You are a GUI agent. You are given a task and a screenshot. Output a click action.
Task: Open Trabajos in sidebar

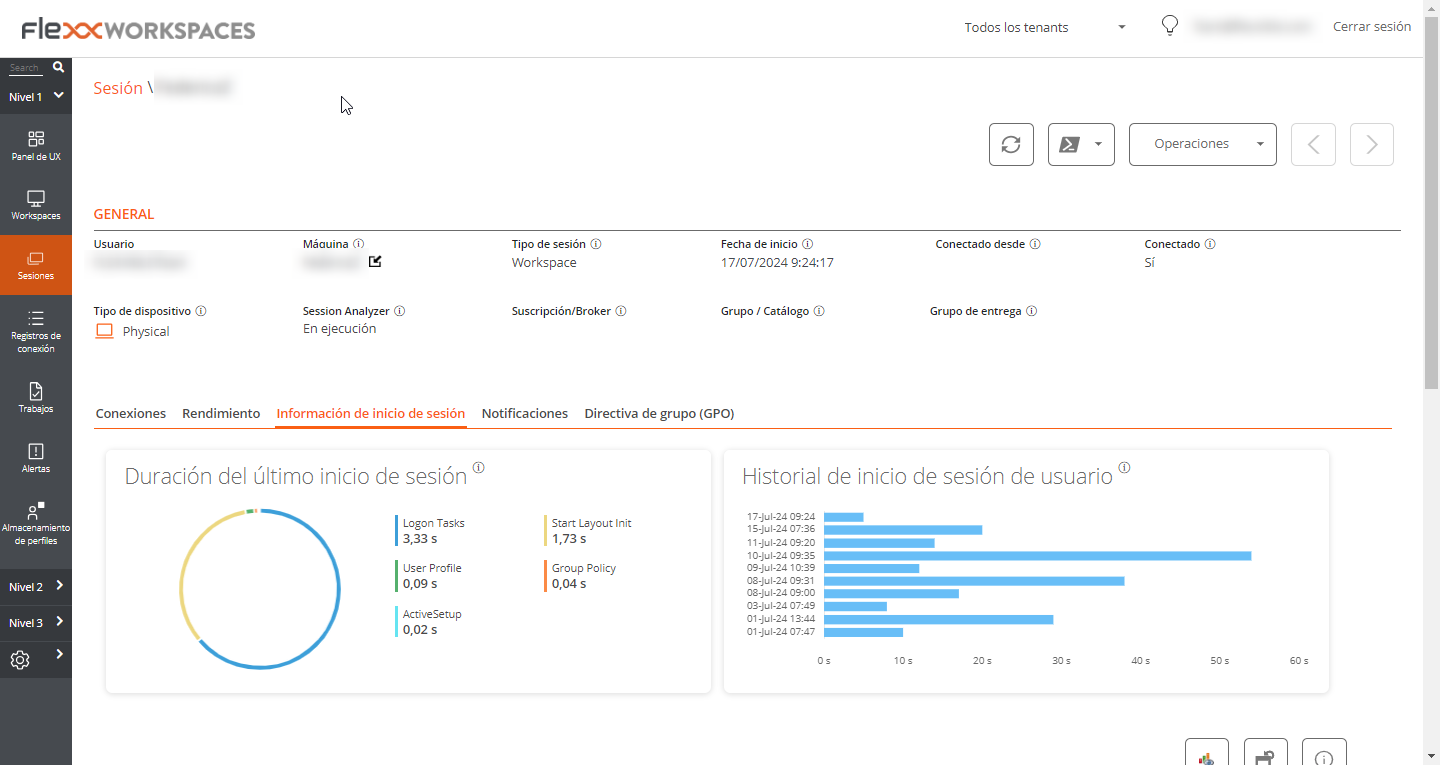pyautogui.click(x=36, y=397)
